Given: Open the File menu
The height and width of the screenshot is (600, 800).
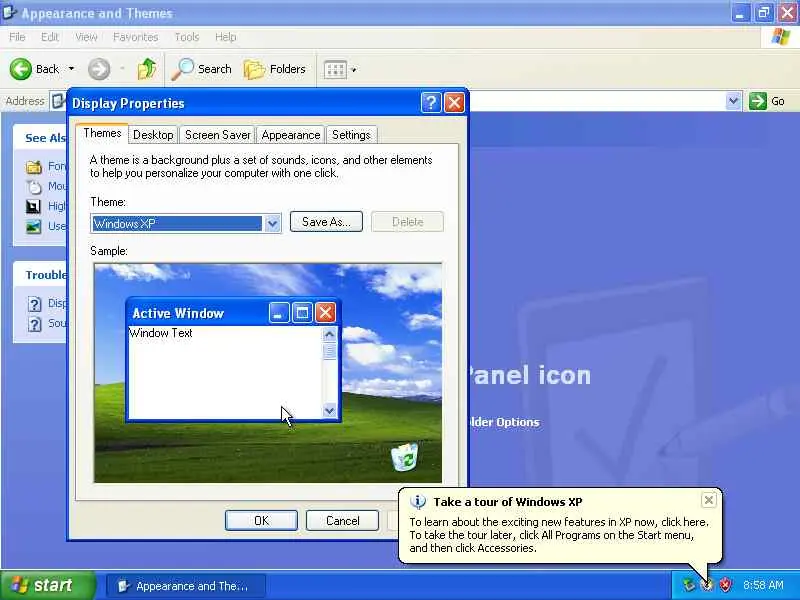Looking at the screenshot, I should pos(17,37).
